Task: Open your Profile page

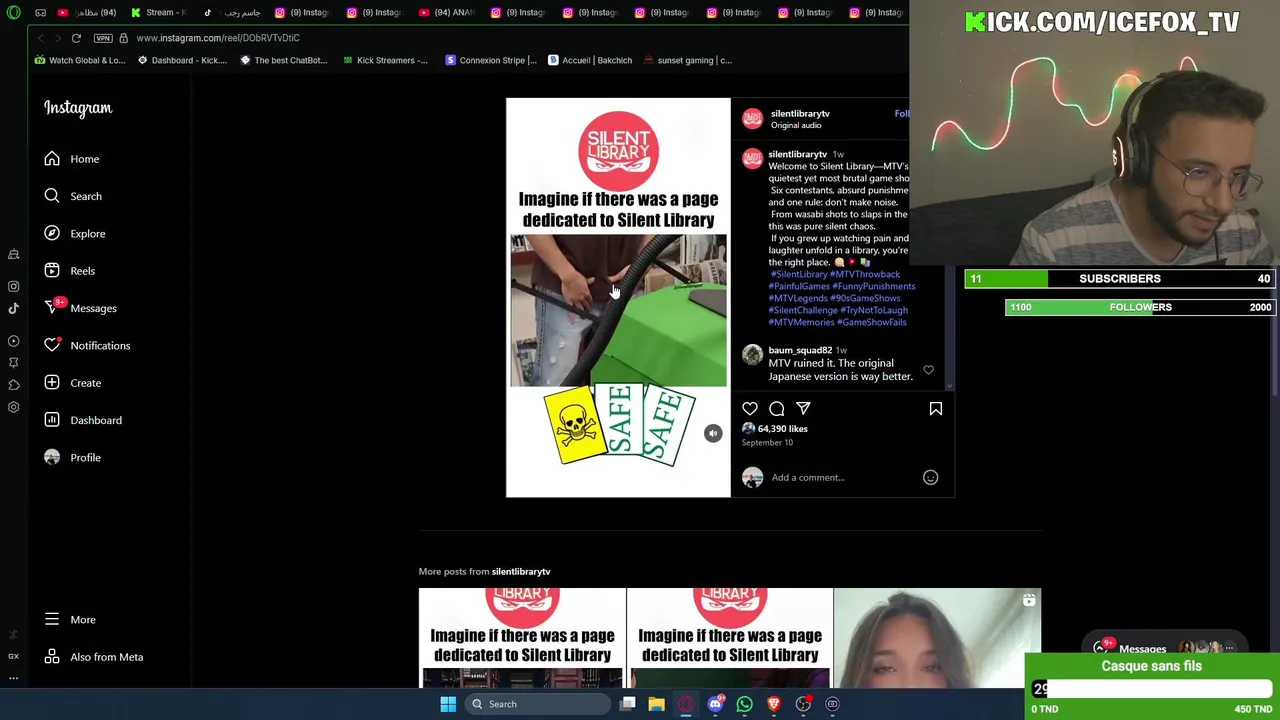Action: [72, 457]
